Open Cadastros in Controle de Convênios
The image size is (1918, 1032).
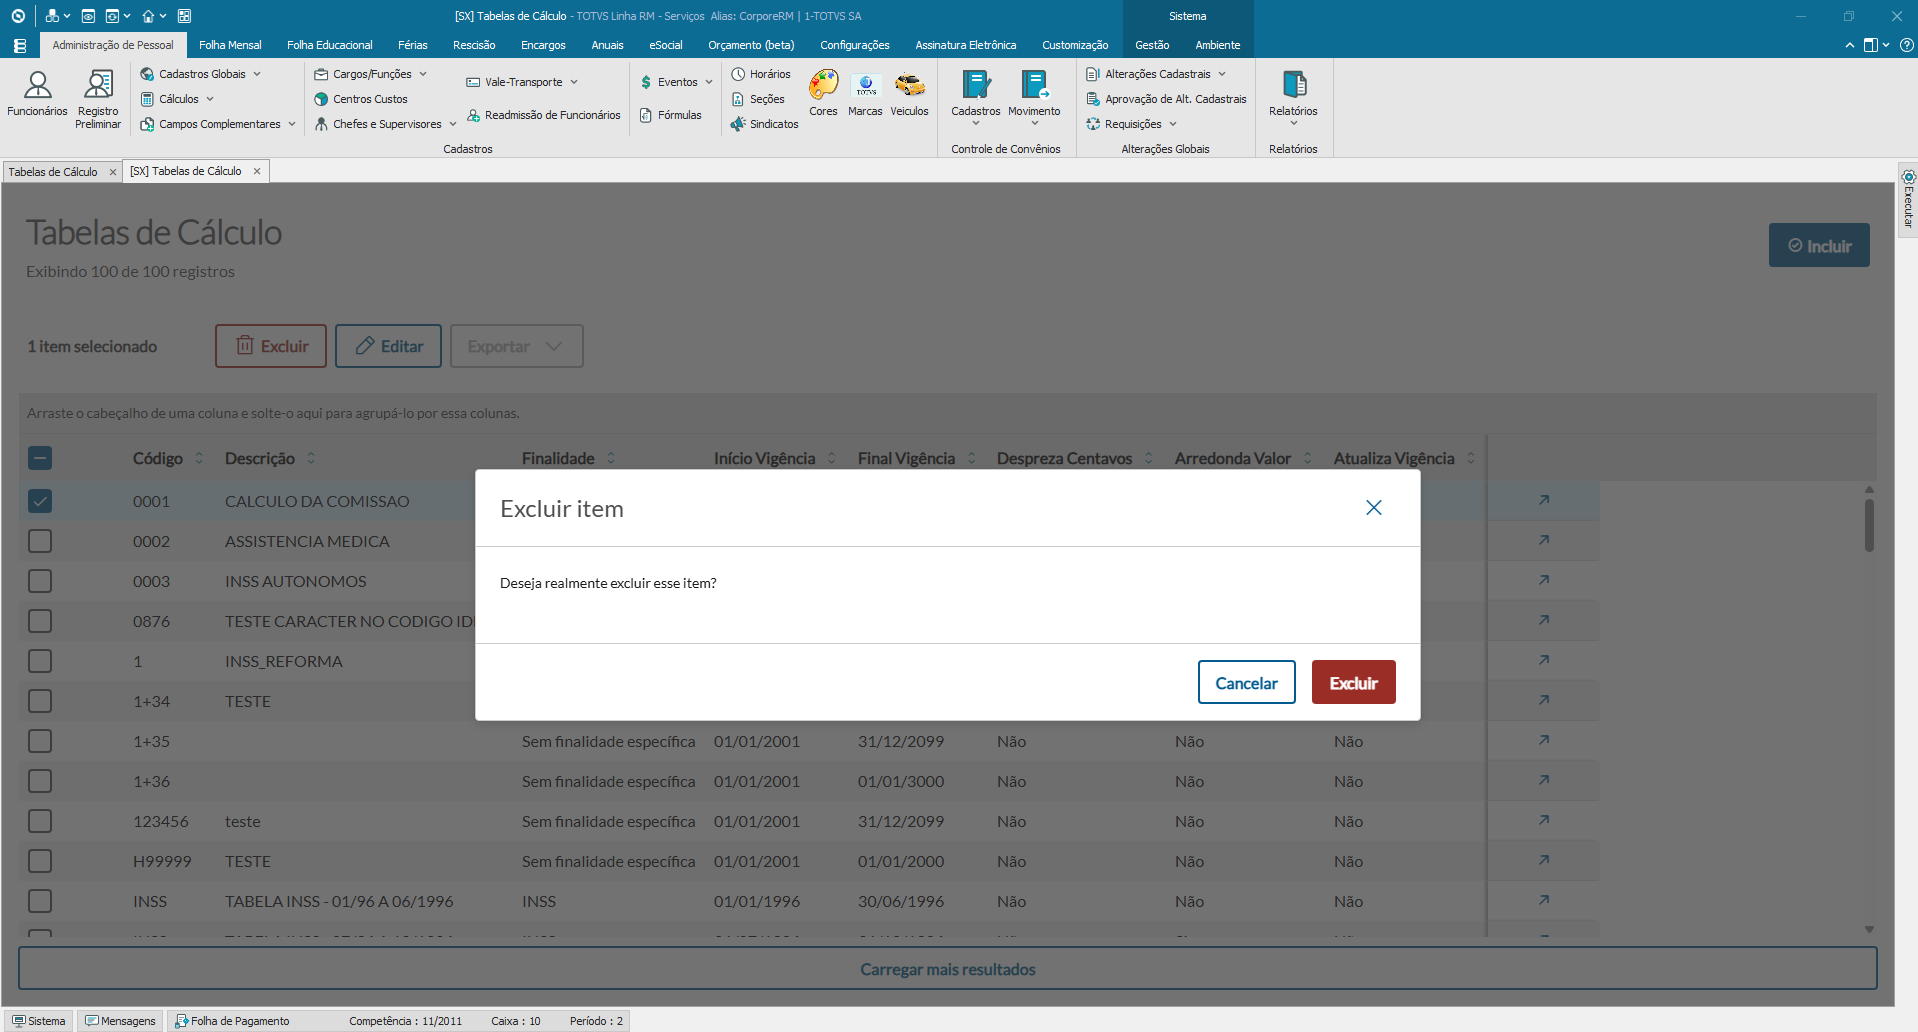coord(975,97)
